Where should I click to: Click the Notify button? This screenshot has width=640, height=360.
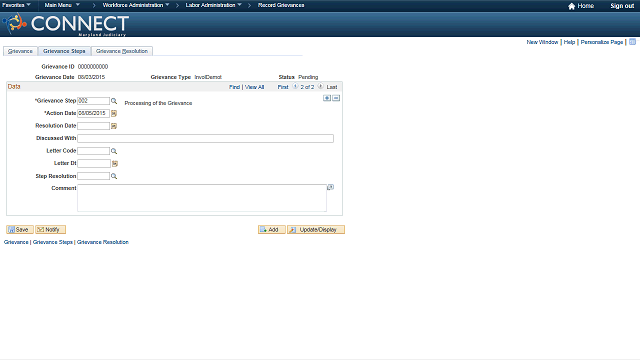(50, 229)
